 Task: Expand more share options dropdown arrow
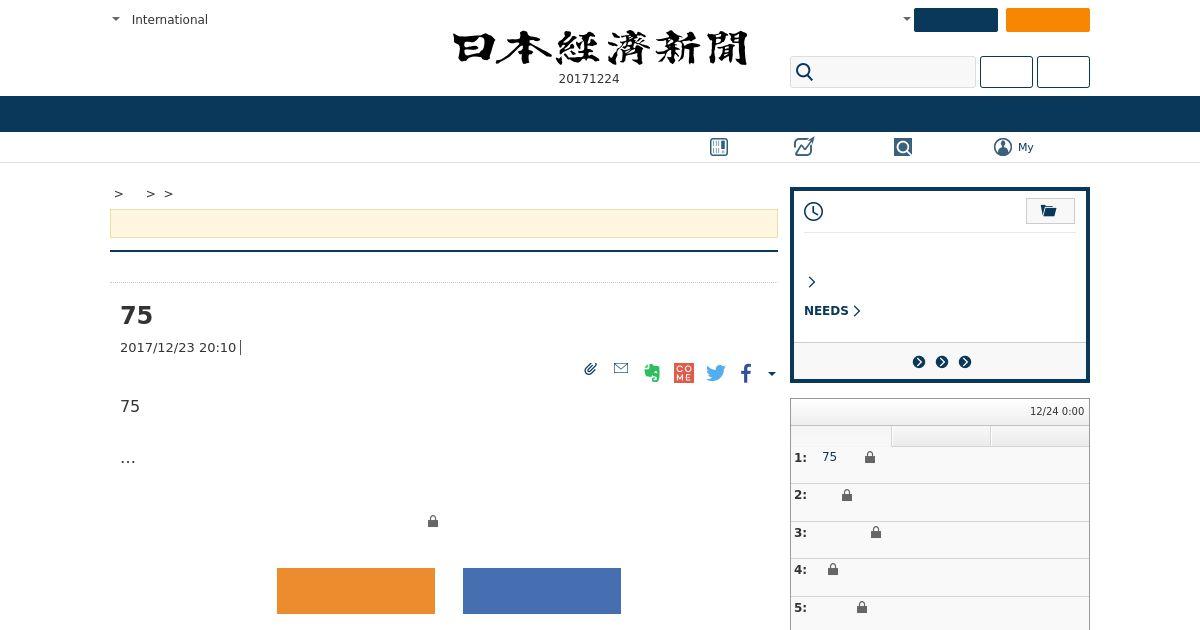771,374
